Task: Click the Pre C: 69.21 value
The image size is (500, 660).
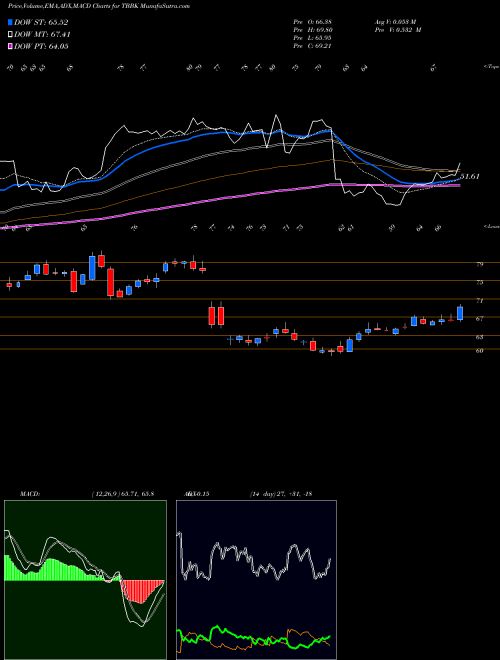Action: 312,46
